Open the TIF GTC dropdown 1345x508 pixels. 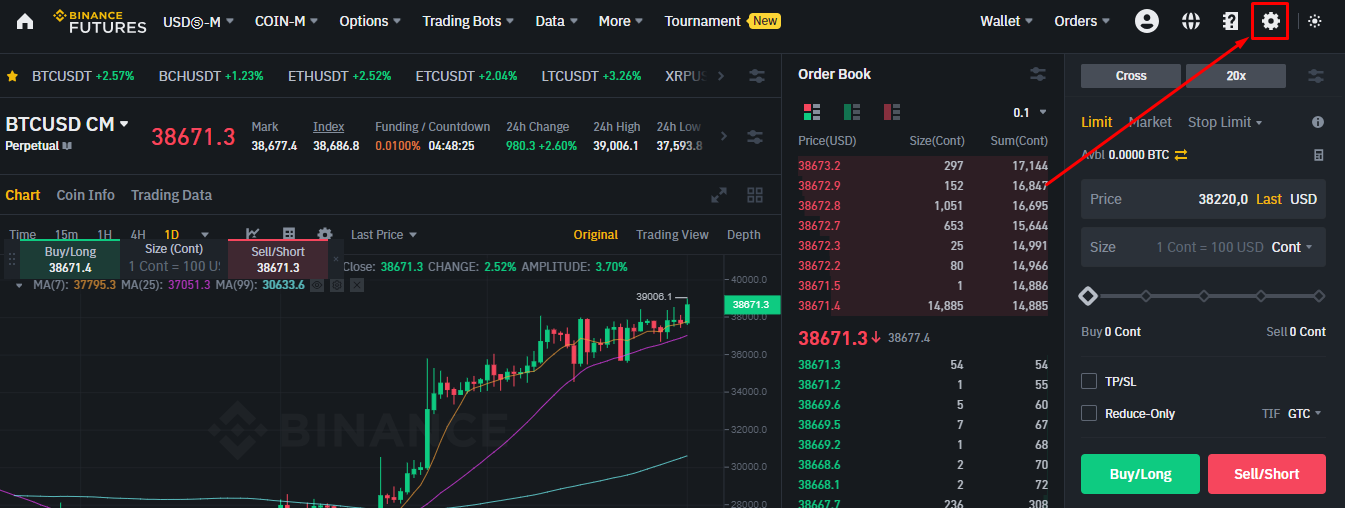(1305, 413)
